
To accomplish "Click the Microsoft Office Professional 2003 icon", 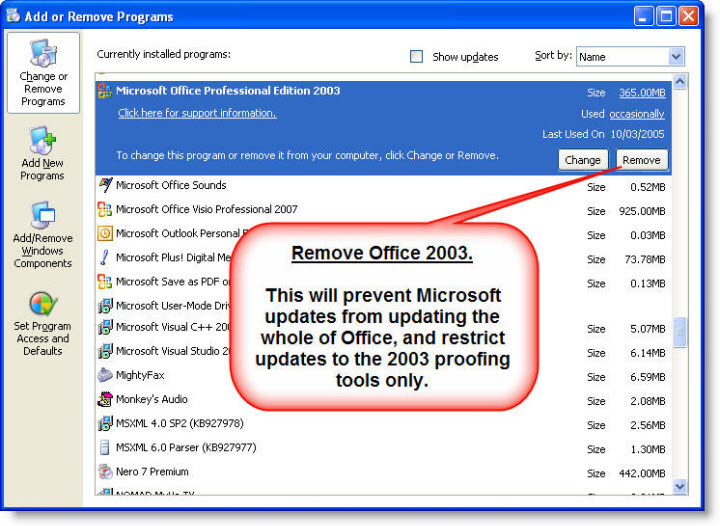I will pyautogui.click(x=105, y=90).
